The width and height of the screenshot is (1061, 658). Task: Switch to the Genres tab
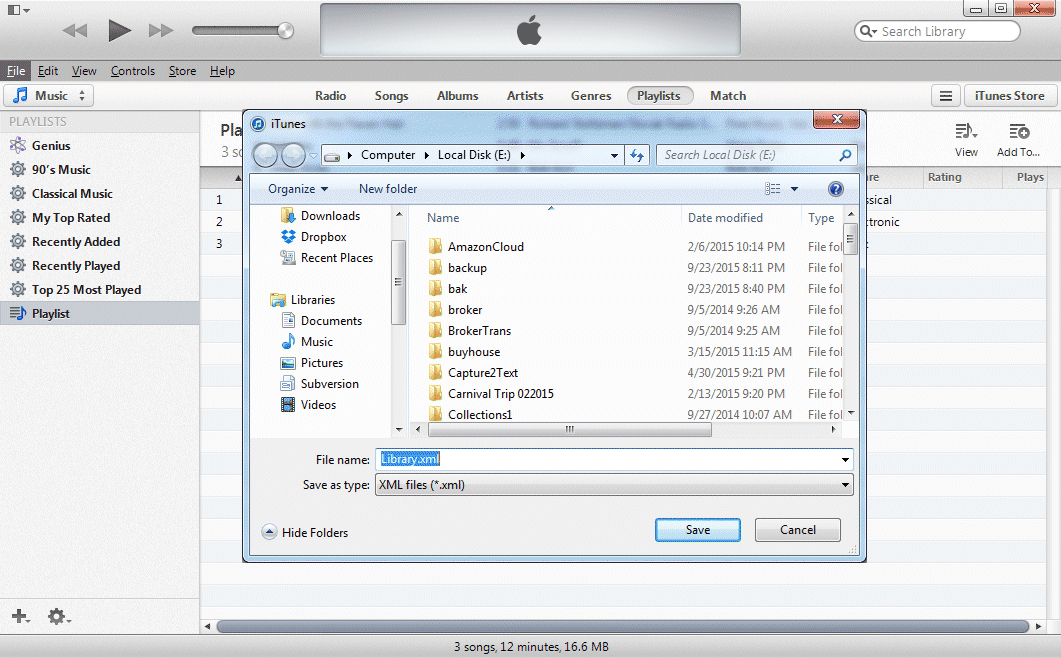[591, 95]
